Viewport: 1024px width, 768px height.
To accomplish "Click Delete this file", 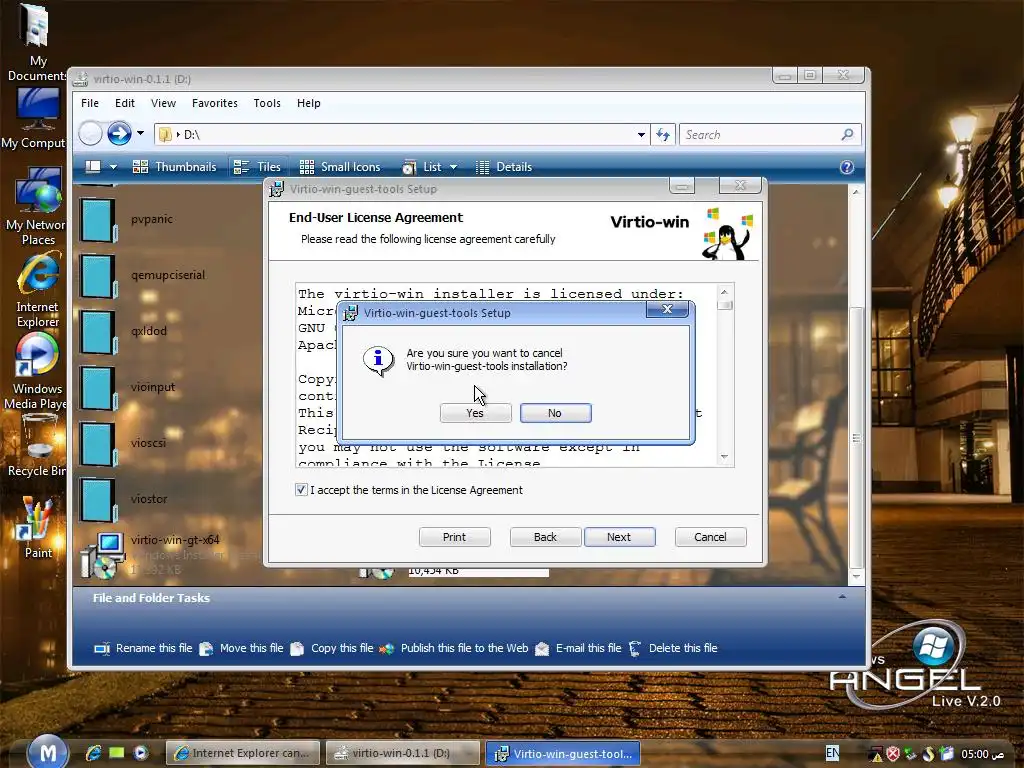I will (x=673, y=648).
